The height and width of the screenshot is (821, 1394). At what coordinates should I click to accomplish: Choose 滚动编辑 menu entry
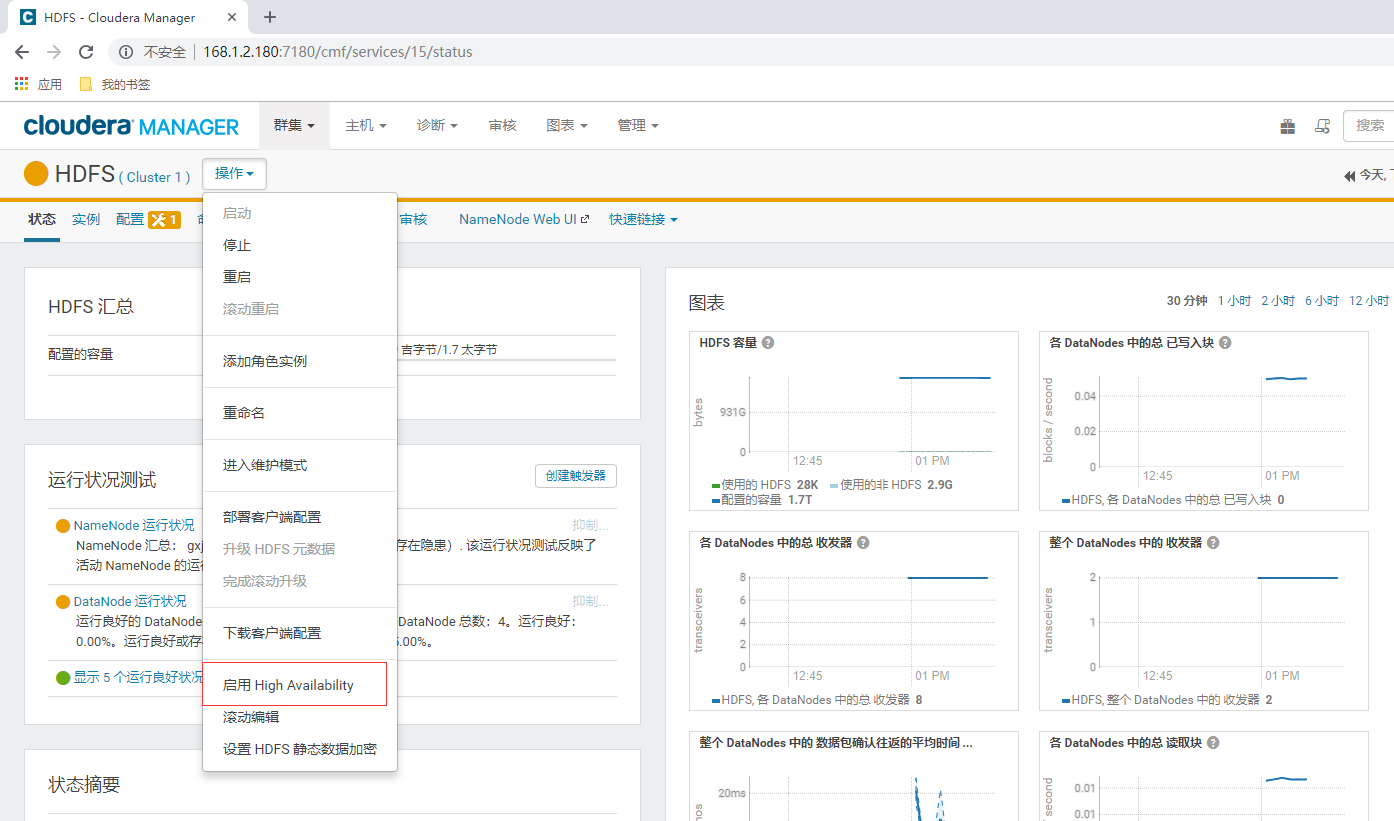point(300,717)
